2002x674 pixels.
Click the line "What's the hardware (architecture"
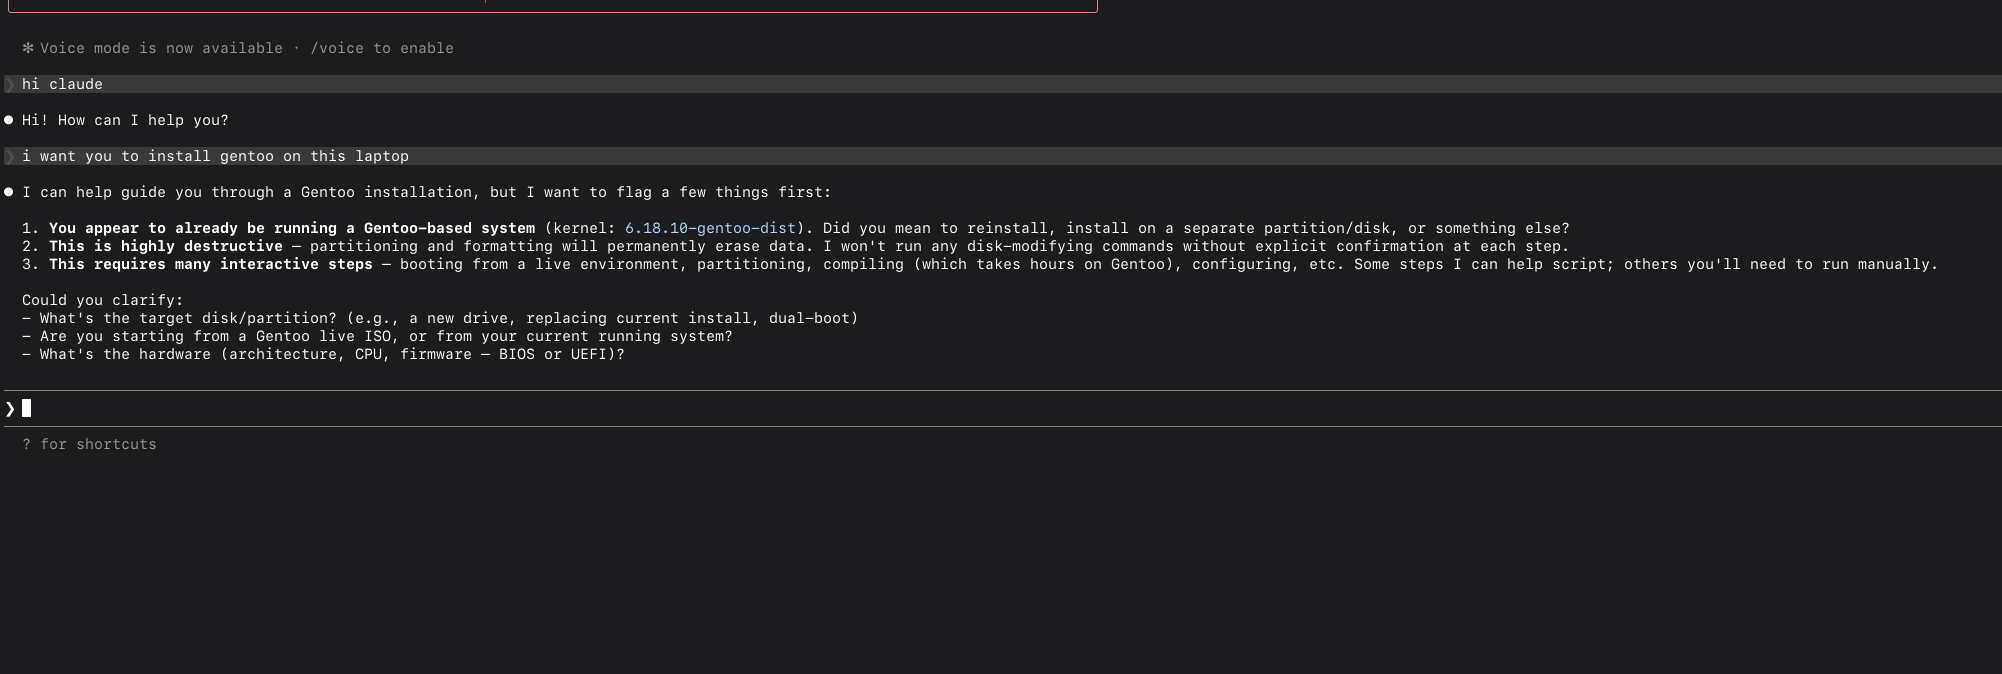323,354
